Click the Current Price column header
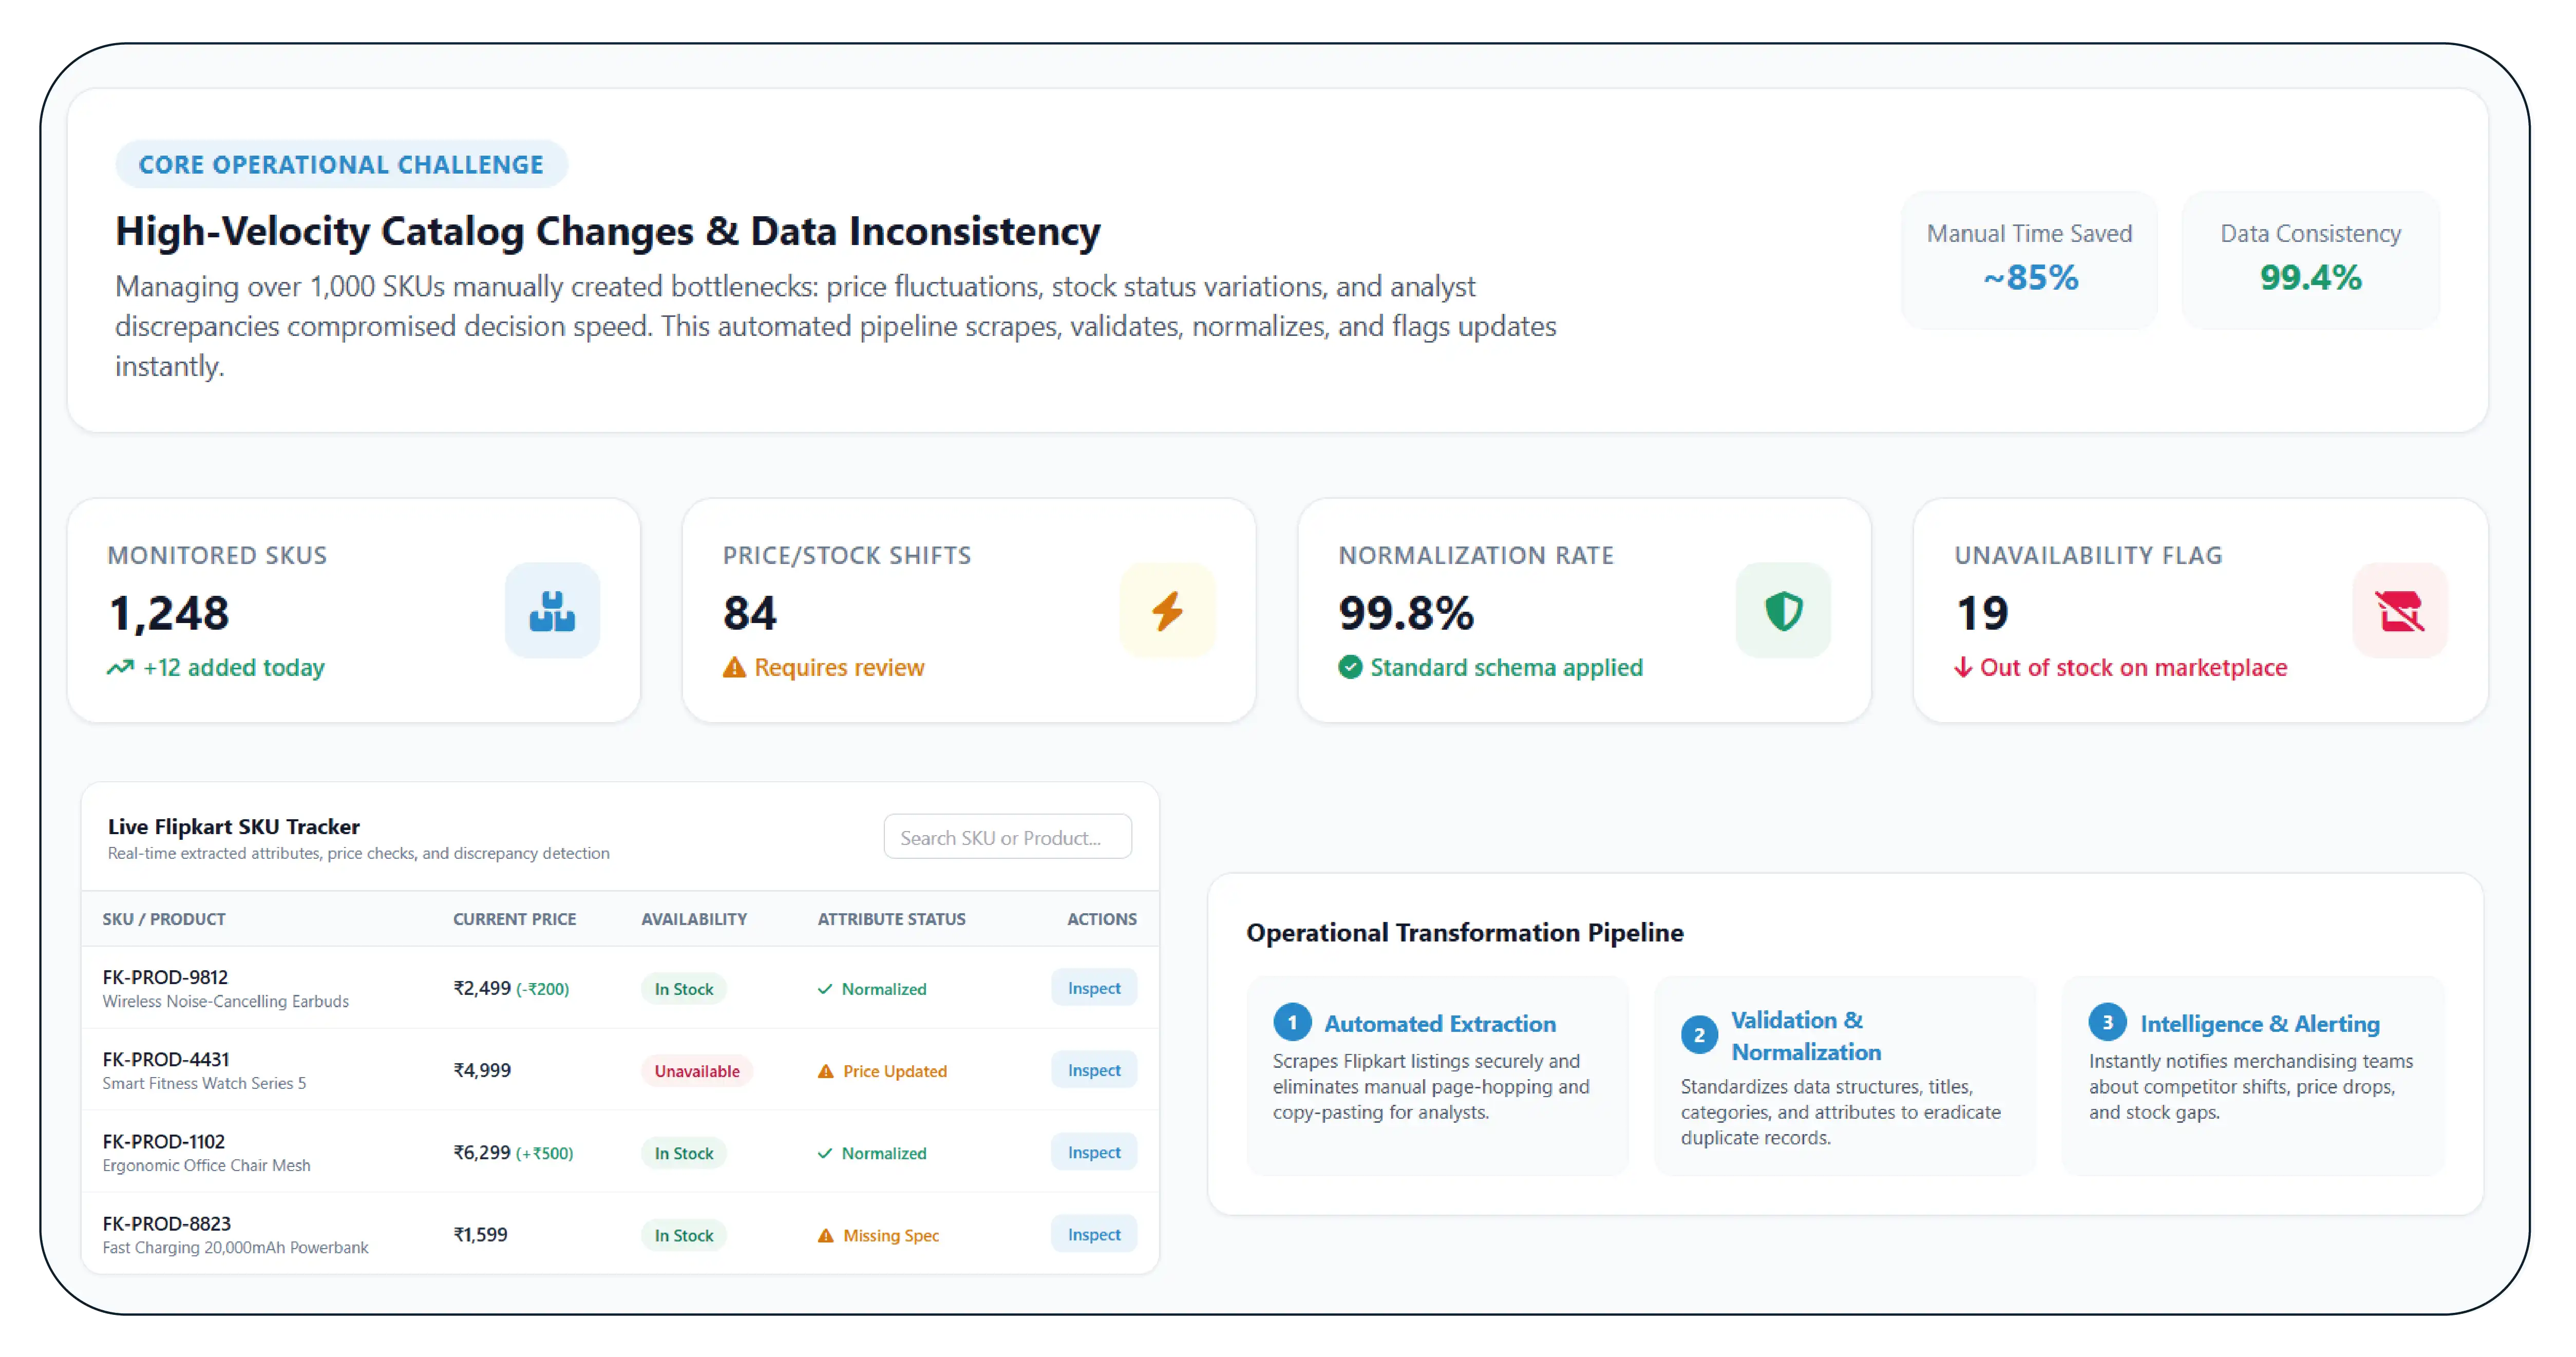The image size is (2576, 1357). tap(514, 919)
